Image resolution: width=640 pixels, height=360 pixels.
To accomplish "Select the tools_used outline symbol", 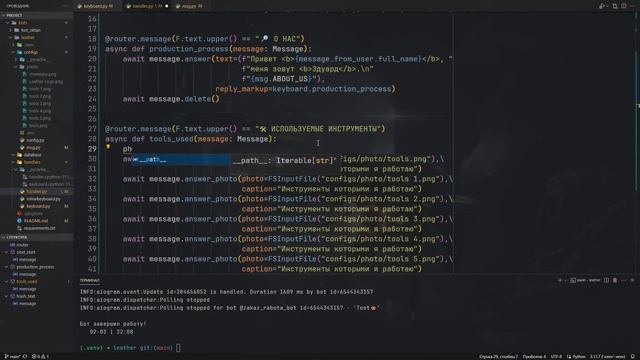I will tap(27, 282).
